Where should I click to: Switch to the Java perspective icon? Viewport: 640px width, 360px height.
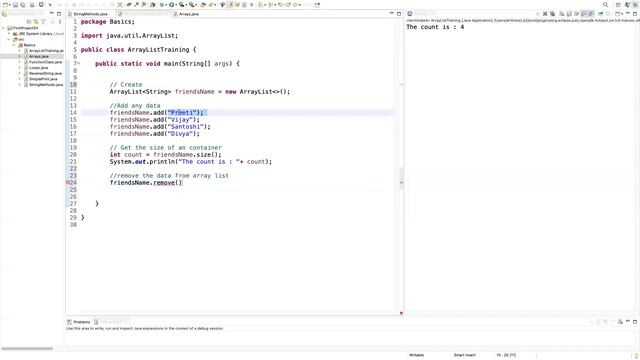coord(627,4)
